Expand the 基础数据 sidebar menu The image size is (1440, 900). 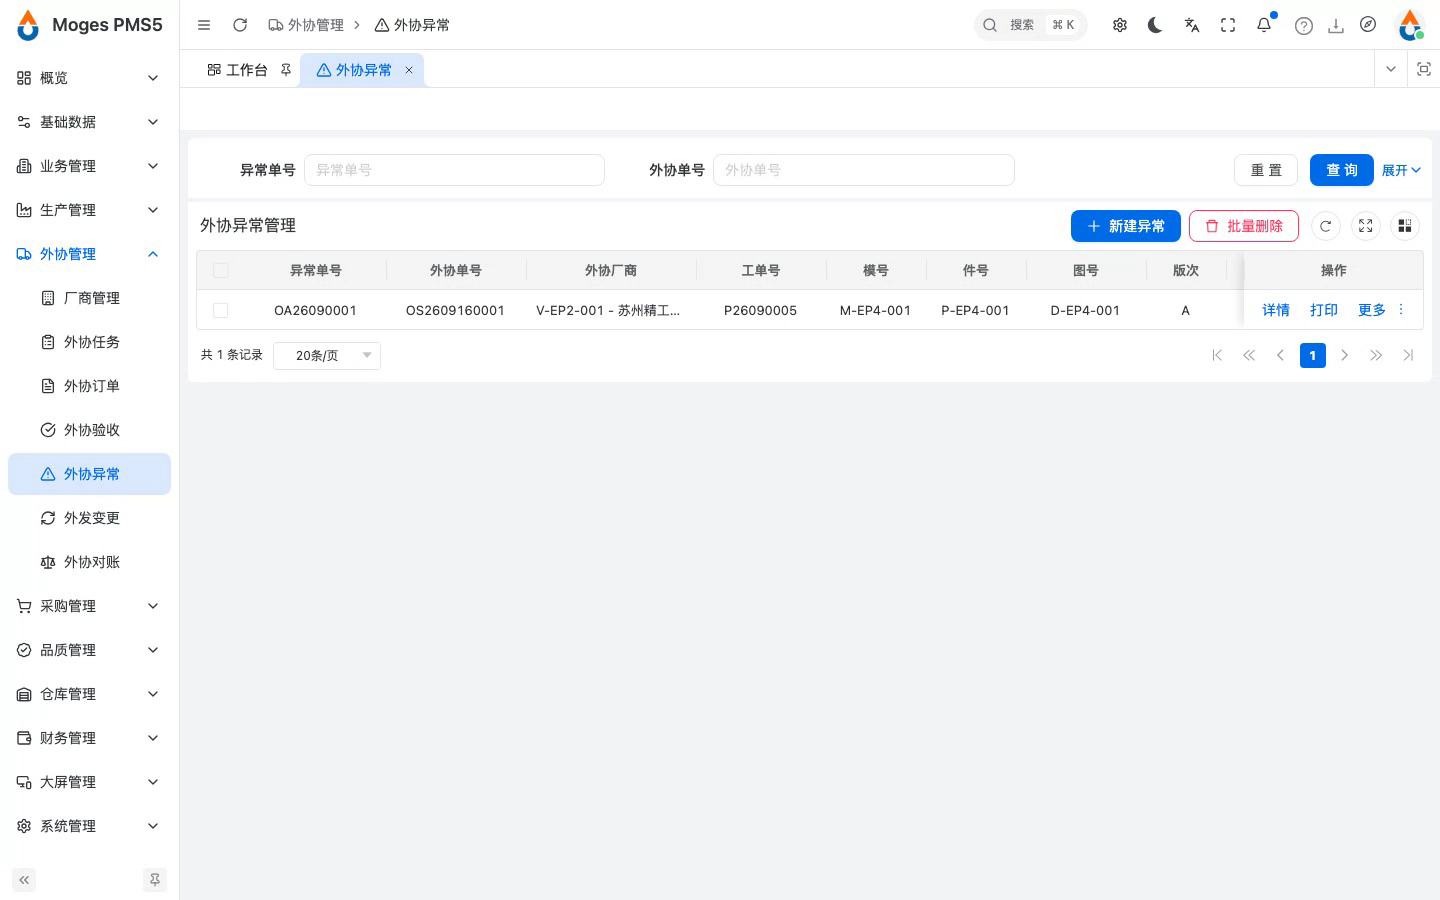click(x=89, y=122)
